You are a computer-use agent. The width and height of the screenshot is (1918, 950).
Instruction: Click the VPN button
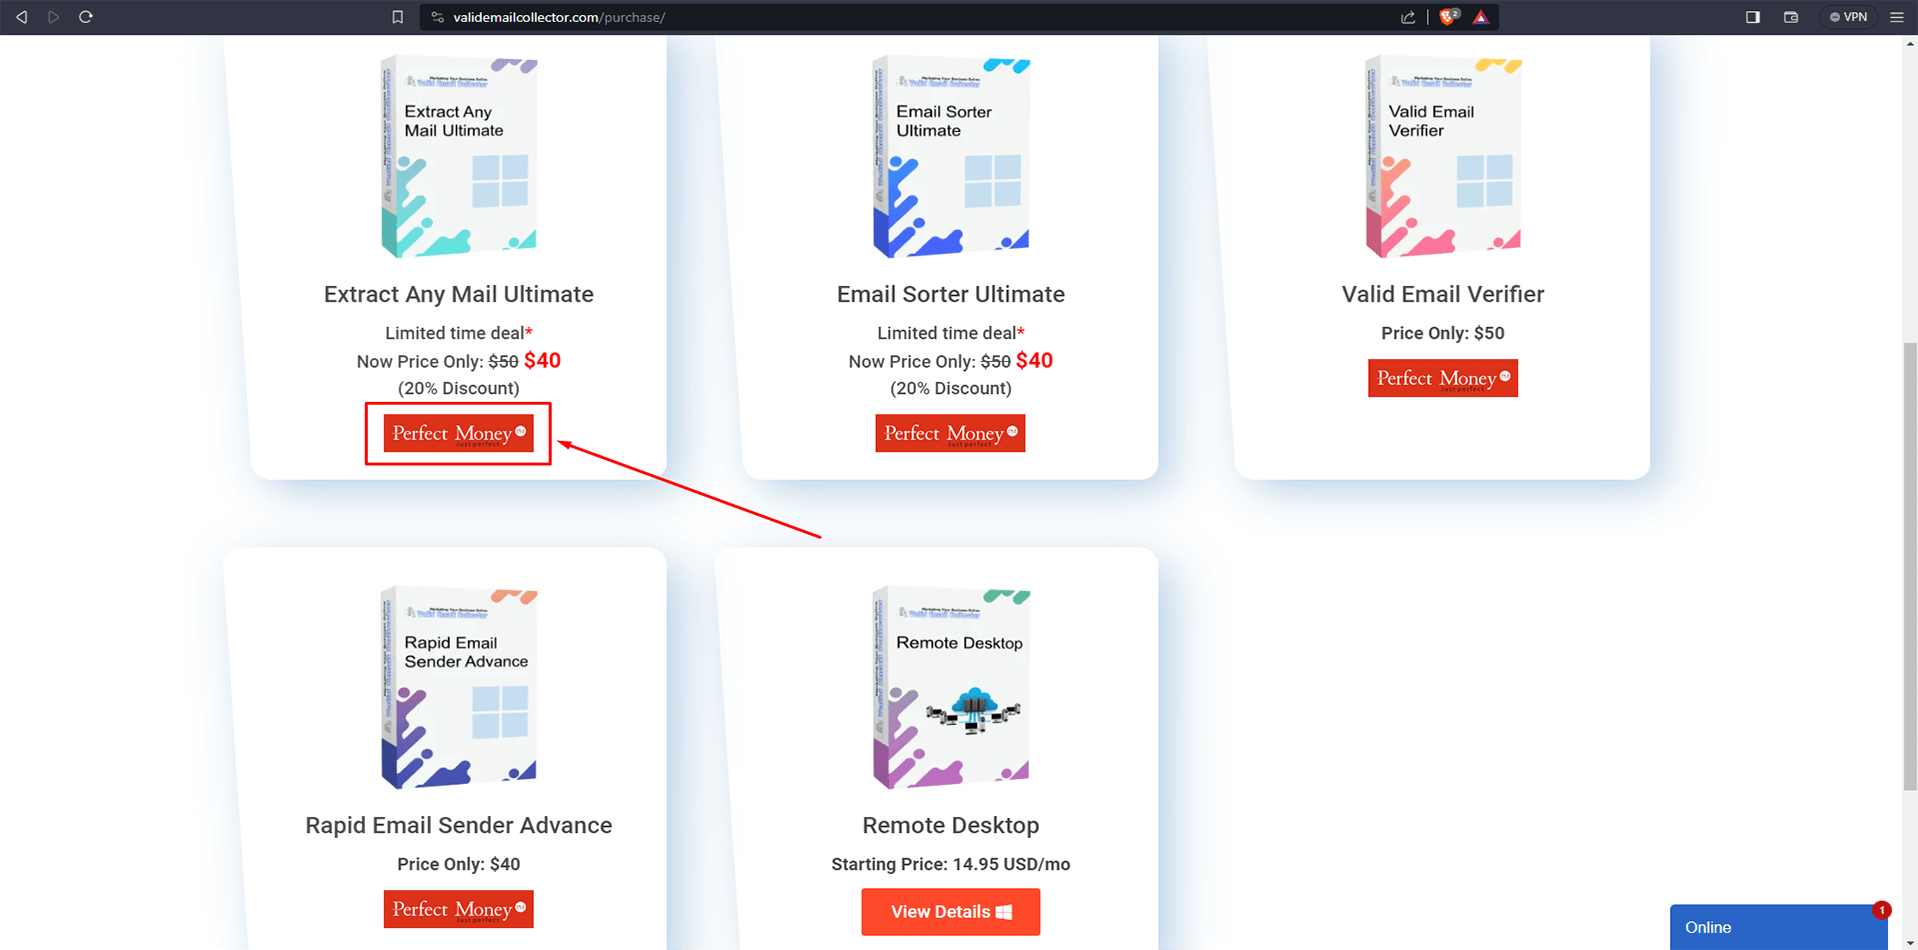[x=1848, y=17]
